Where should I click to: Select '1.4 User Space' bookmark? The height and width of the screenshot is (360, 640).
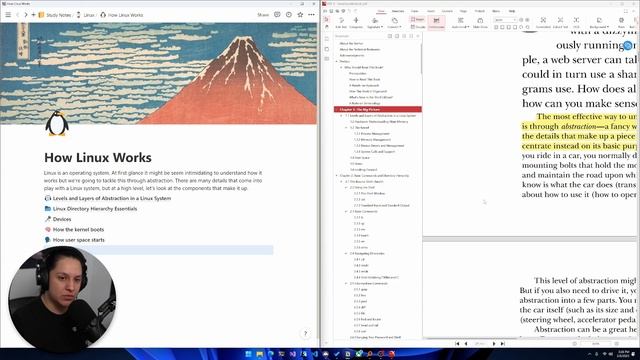coord(360,158)
